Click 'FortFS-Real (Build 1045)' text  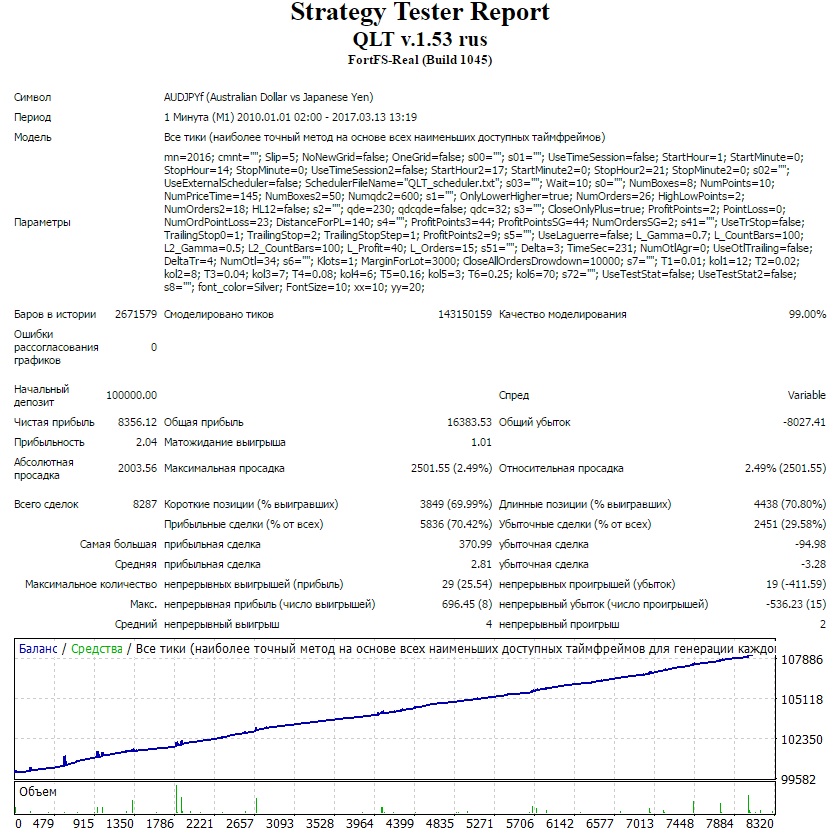420,60
